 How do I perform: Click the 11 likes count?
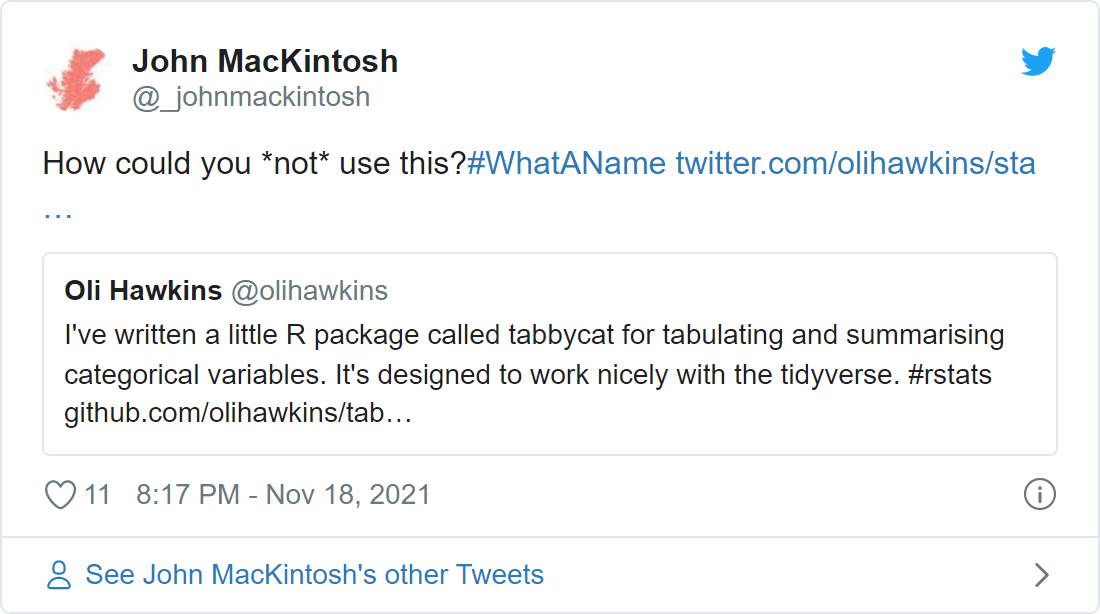(x=98, y=495)
